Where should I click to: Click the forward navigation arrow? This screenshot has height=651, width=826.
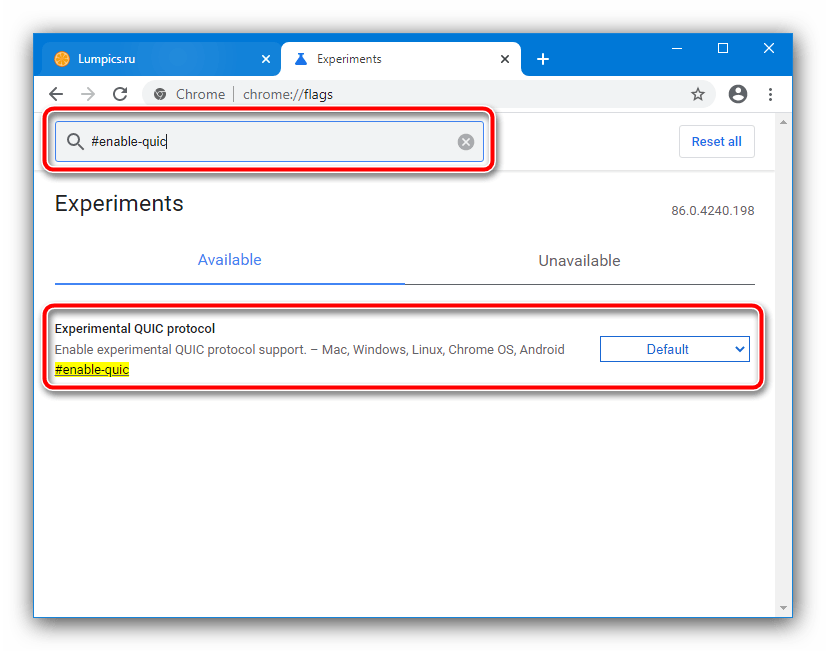tap(88, 94)
